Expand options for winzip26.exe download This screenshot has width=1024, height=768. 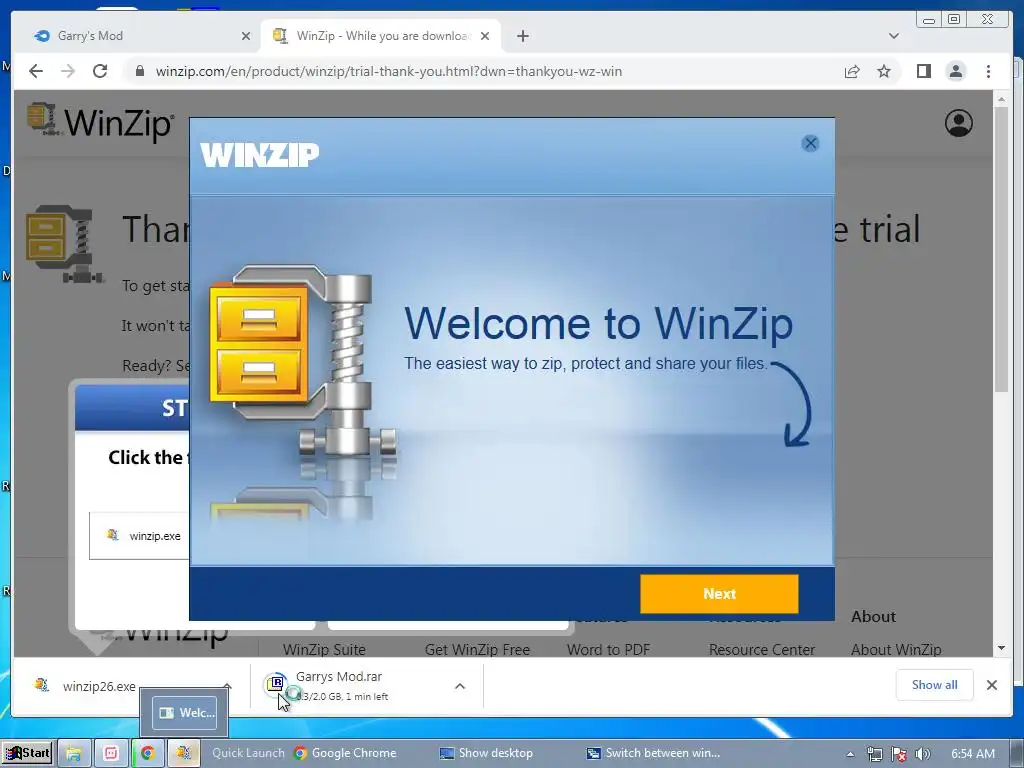(227, 686)
